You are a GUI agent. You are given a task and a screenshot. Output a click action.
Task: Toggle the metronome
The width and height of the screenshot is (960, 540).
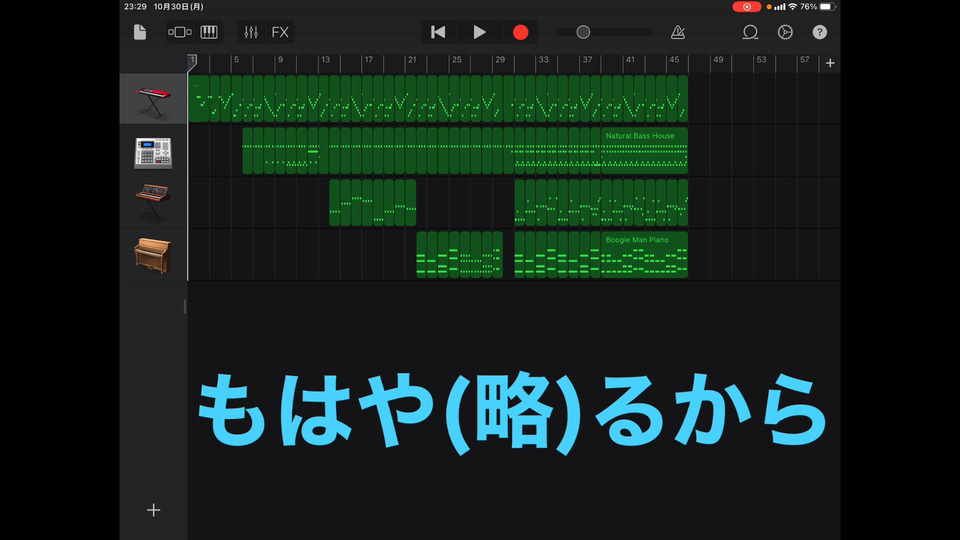678,32
